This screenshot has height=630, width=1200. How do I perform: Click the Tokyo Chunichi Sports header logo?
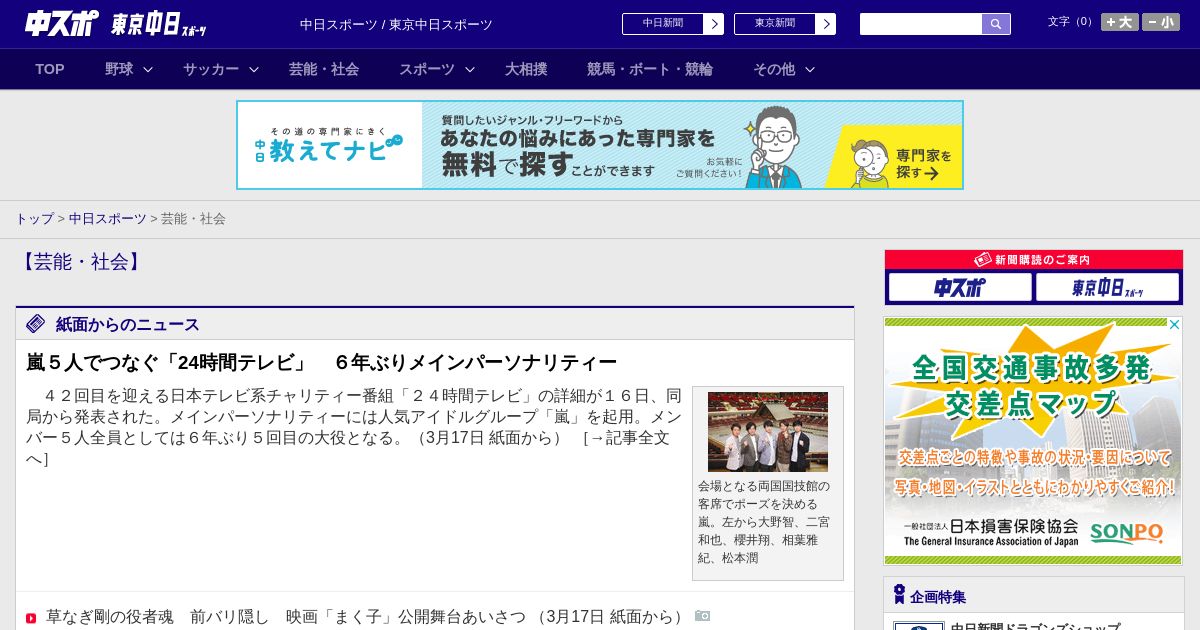159,24
